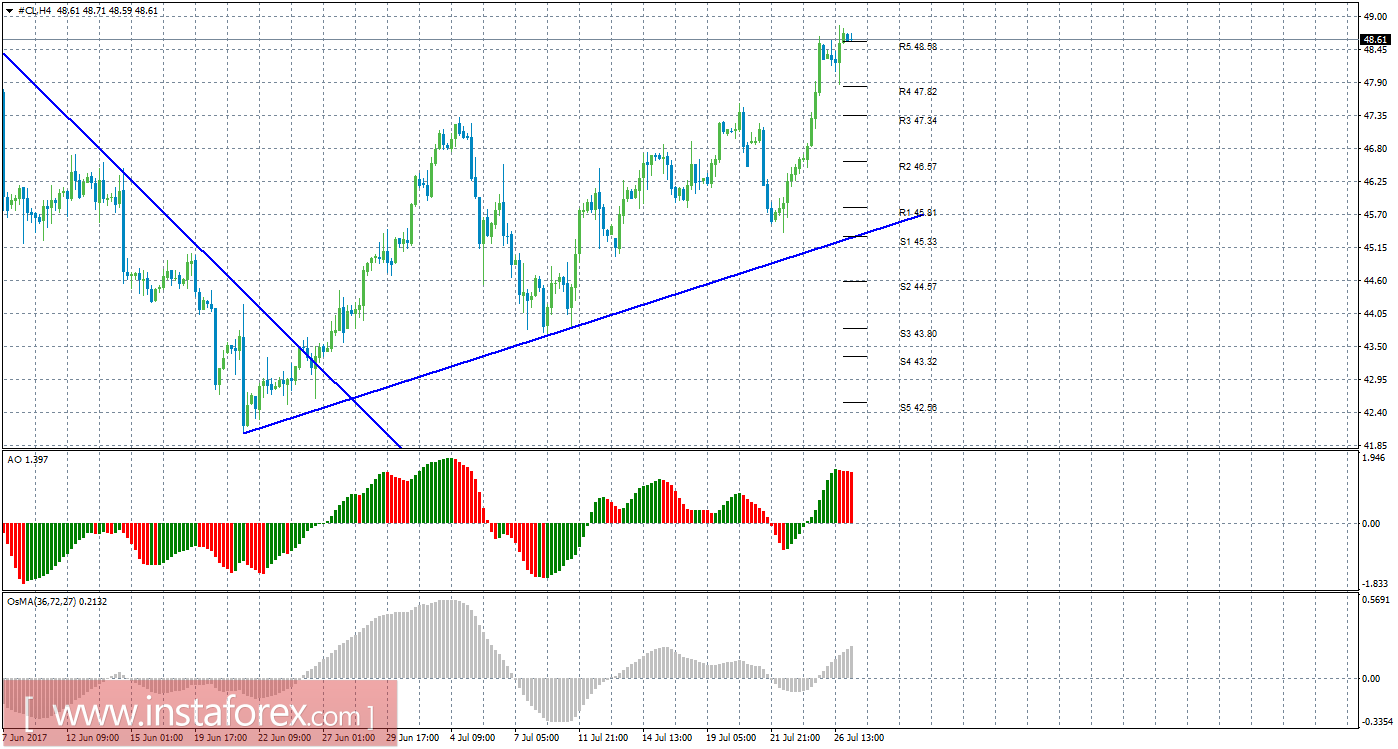Select the R3 47.34 pivot label
This screenshot has height=749, width=1398.
click(x=918, y=120)
